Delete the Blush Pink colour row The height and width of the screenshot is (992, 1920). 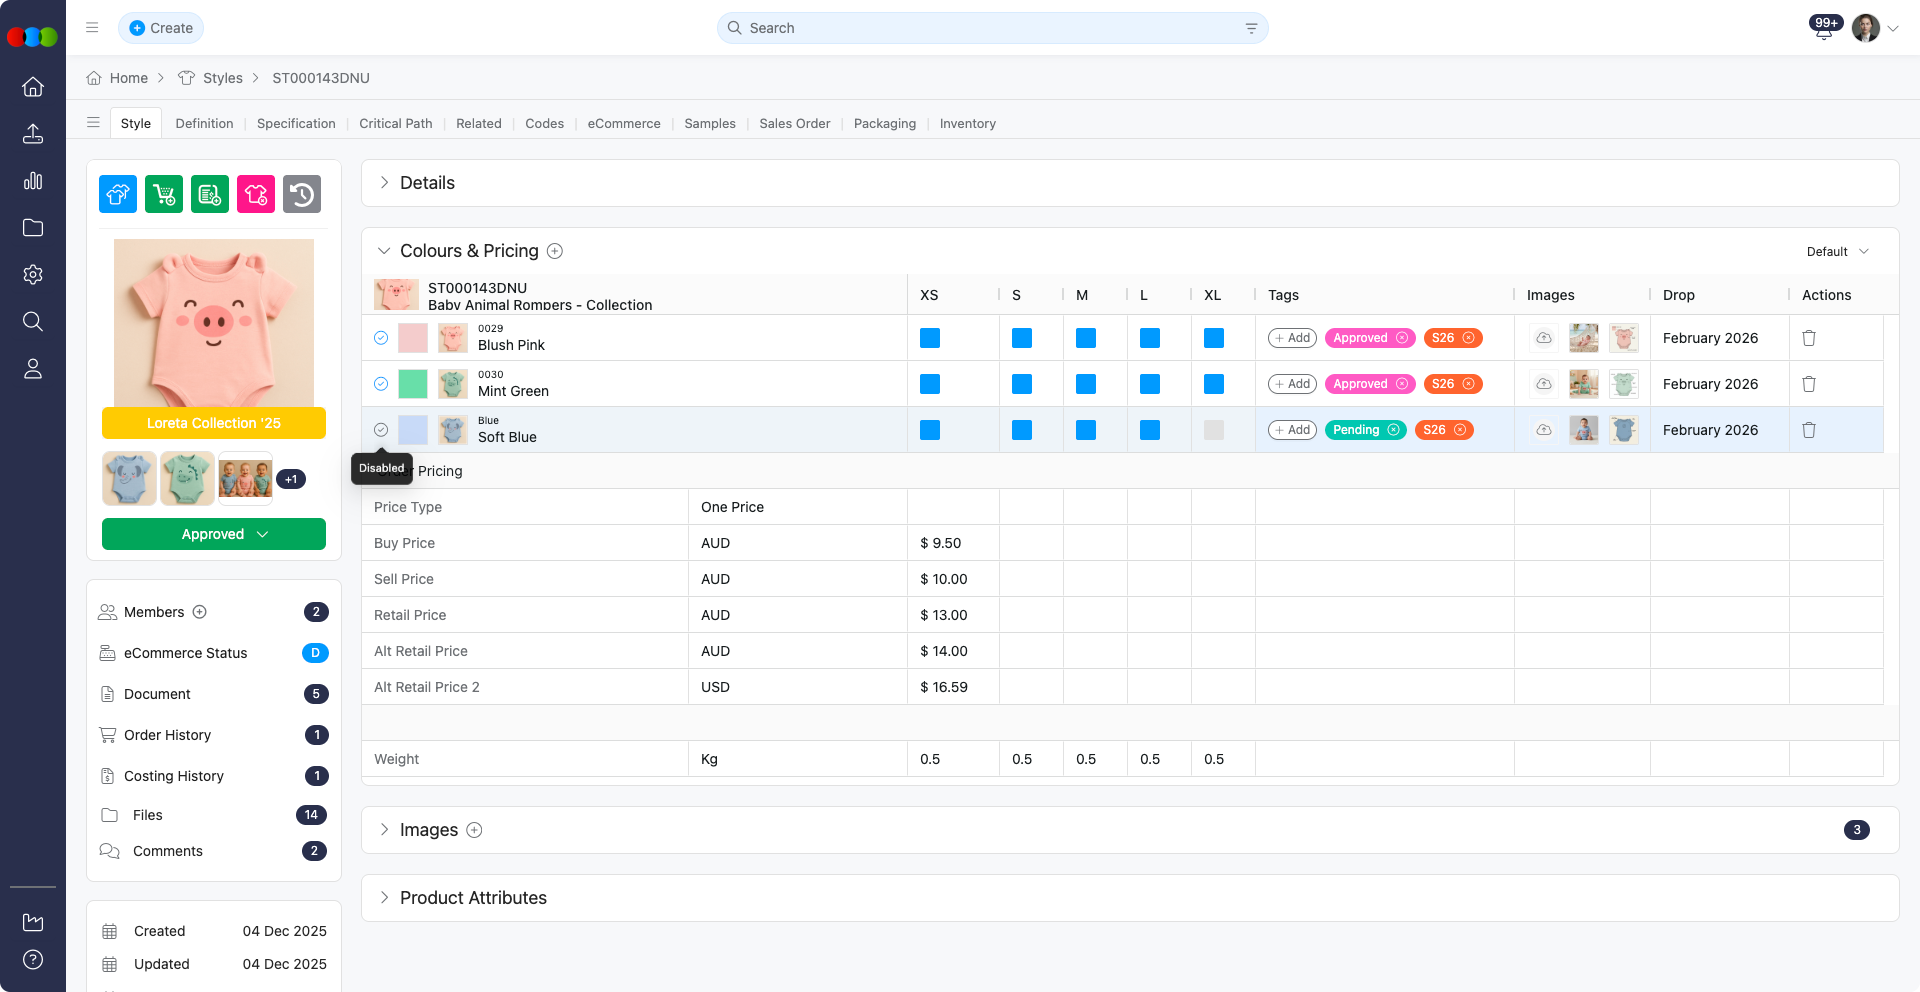(1808, 338)
